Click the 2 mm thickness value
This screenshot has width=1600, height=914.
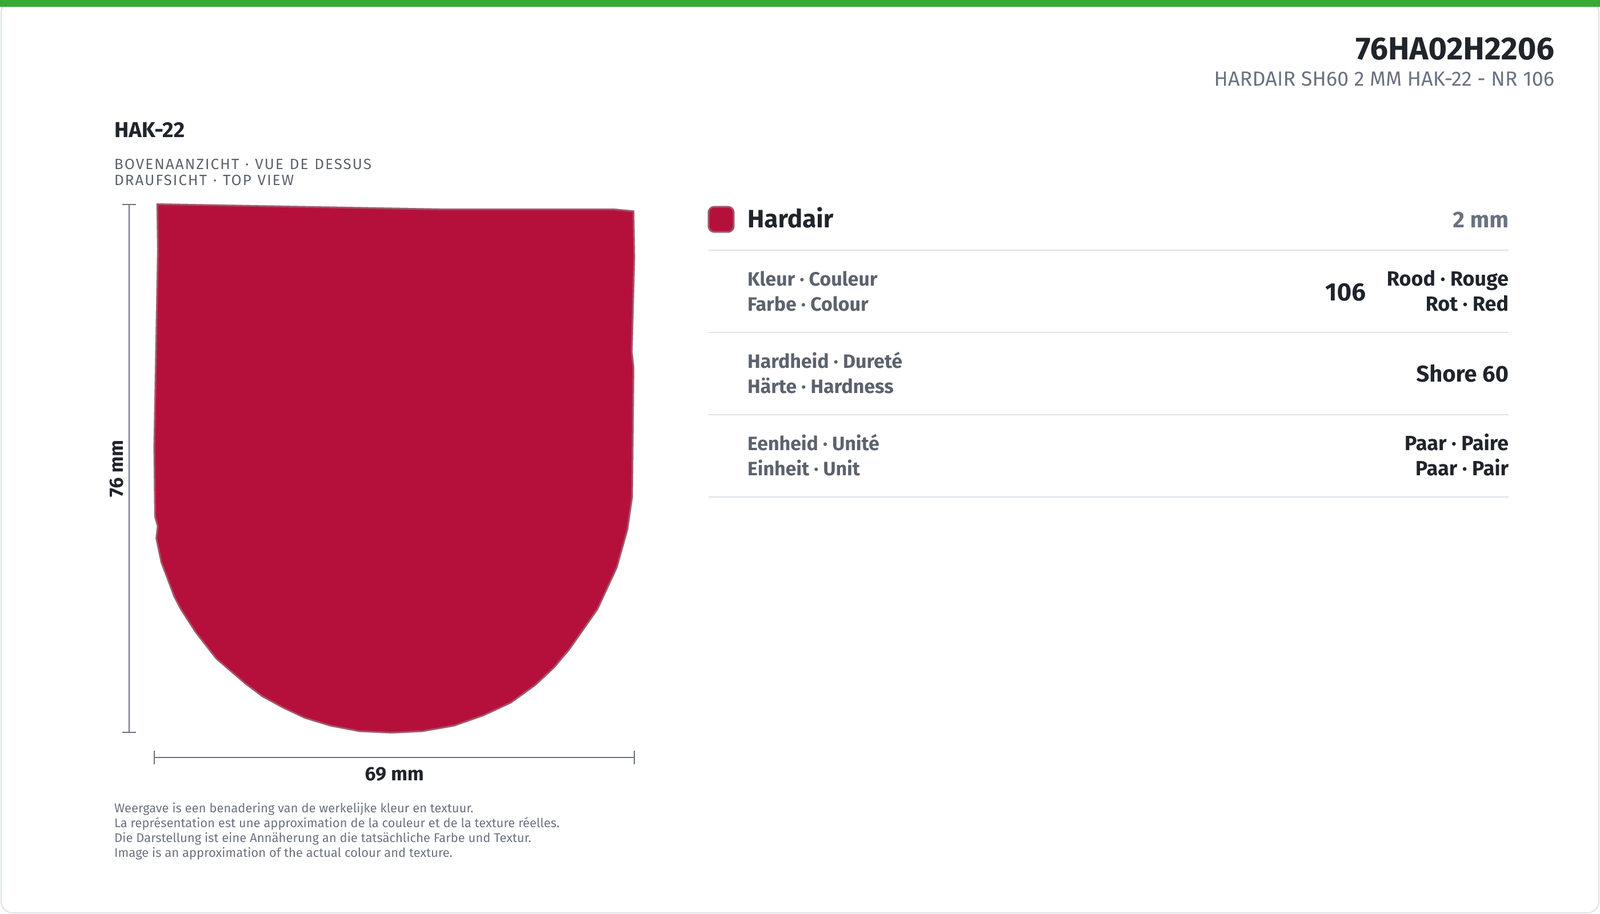point(1480,220)
